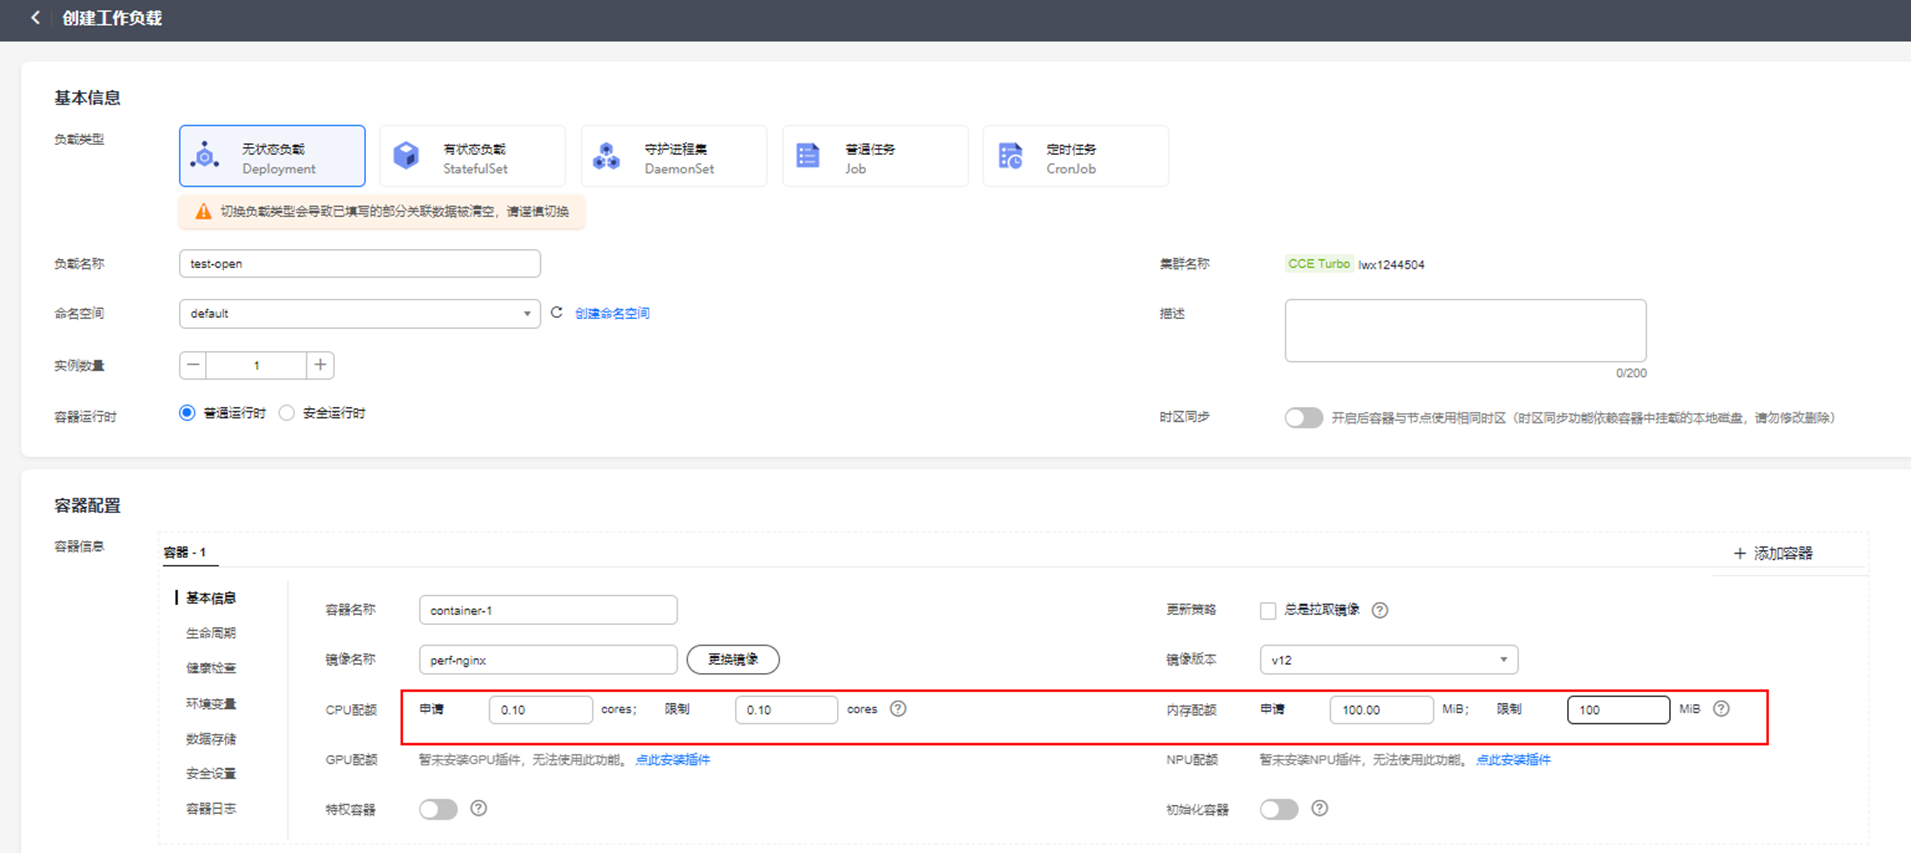1911x853 pixels.
Task: Select the 守护进程集 DaemonSet workload icon
Action: coord(607,156)
